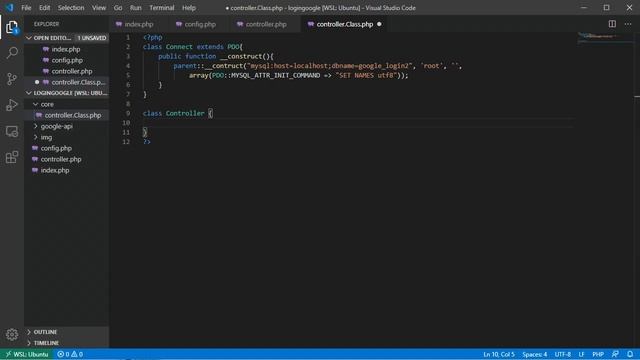Click the 1 UNSAVED badge

(x=92, y=38)
